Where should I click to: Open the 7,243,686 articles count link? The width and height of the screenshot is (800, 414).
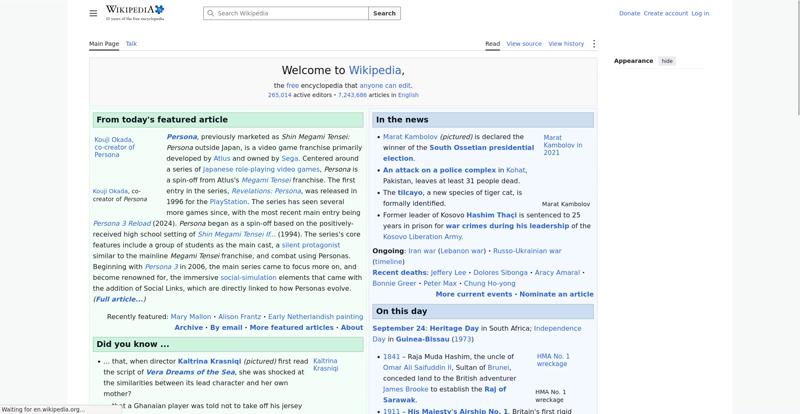coord(352,95)
